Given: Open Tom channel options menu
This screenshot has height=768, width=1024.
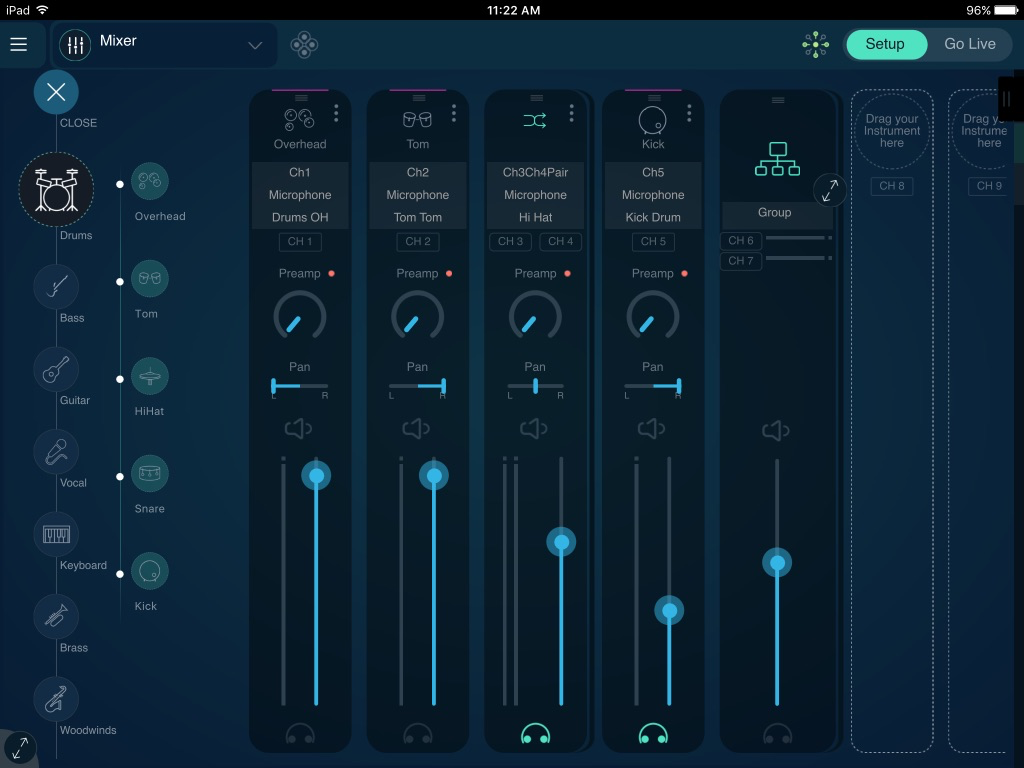Looking at the screenshot, I should point(454,114).
